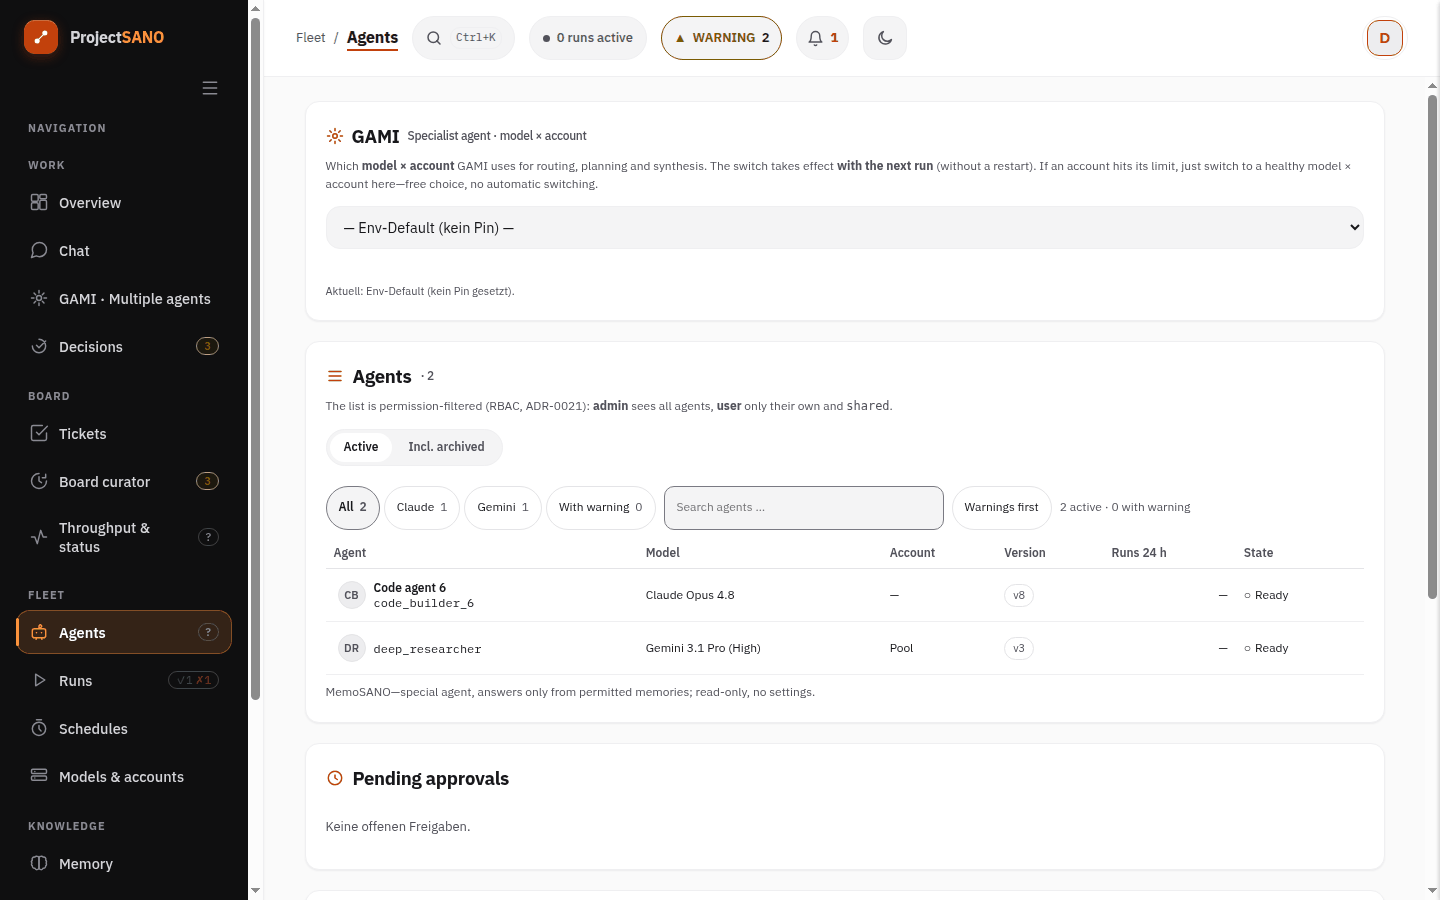Open the Env-Default model account dropdown
The width and height of the screenshot is (1440, 900).
click(x=845, y=228)
